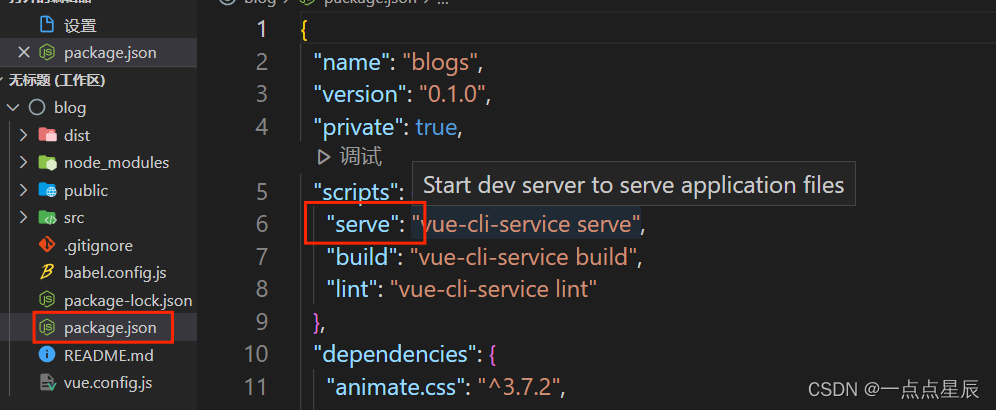Viewport: 996px width, 410px height.
Task: Click the "animate.css" dependency key
Action: (396, 386)
